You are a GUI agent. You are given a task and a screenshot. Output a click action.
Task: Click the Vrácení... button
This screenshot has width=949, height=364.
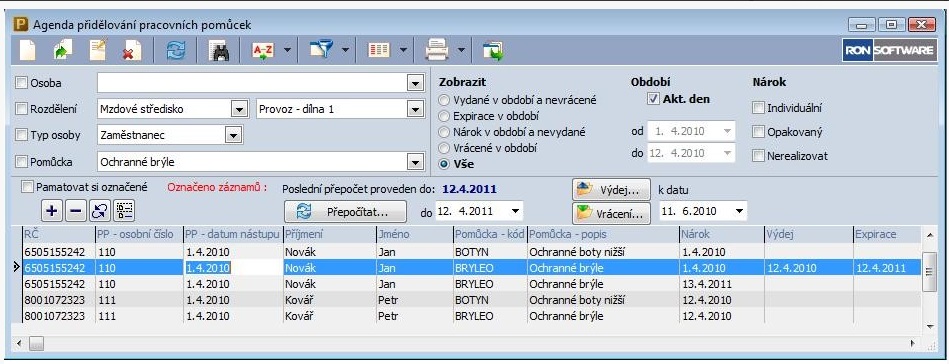612,213
